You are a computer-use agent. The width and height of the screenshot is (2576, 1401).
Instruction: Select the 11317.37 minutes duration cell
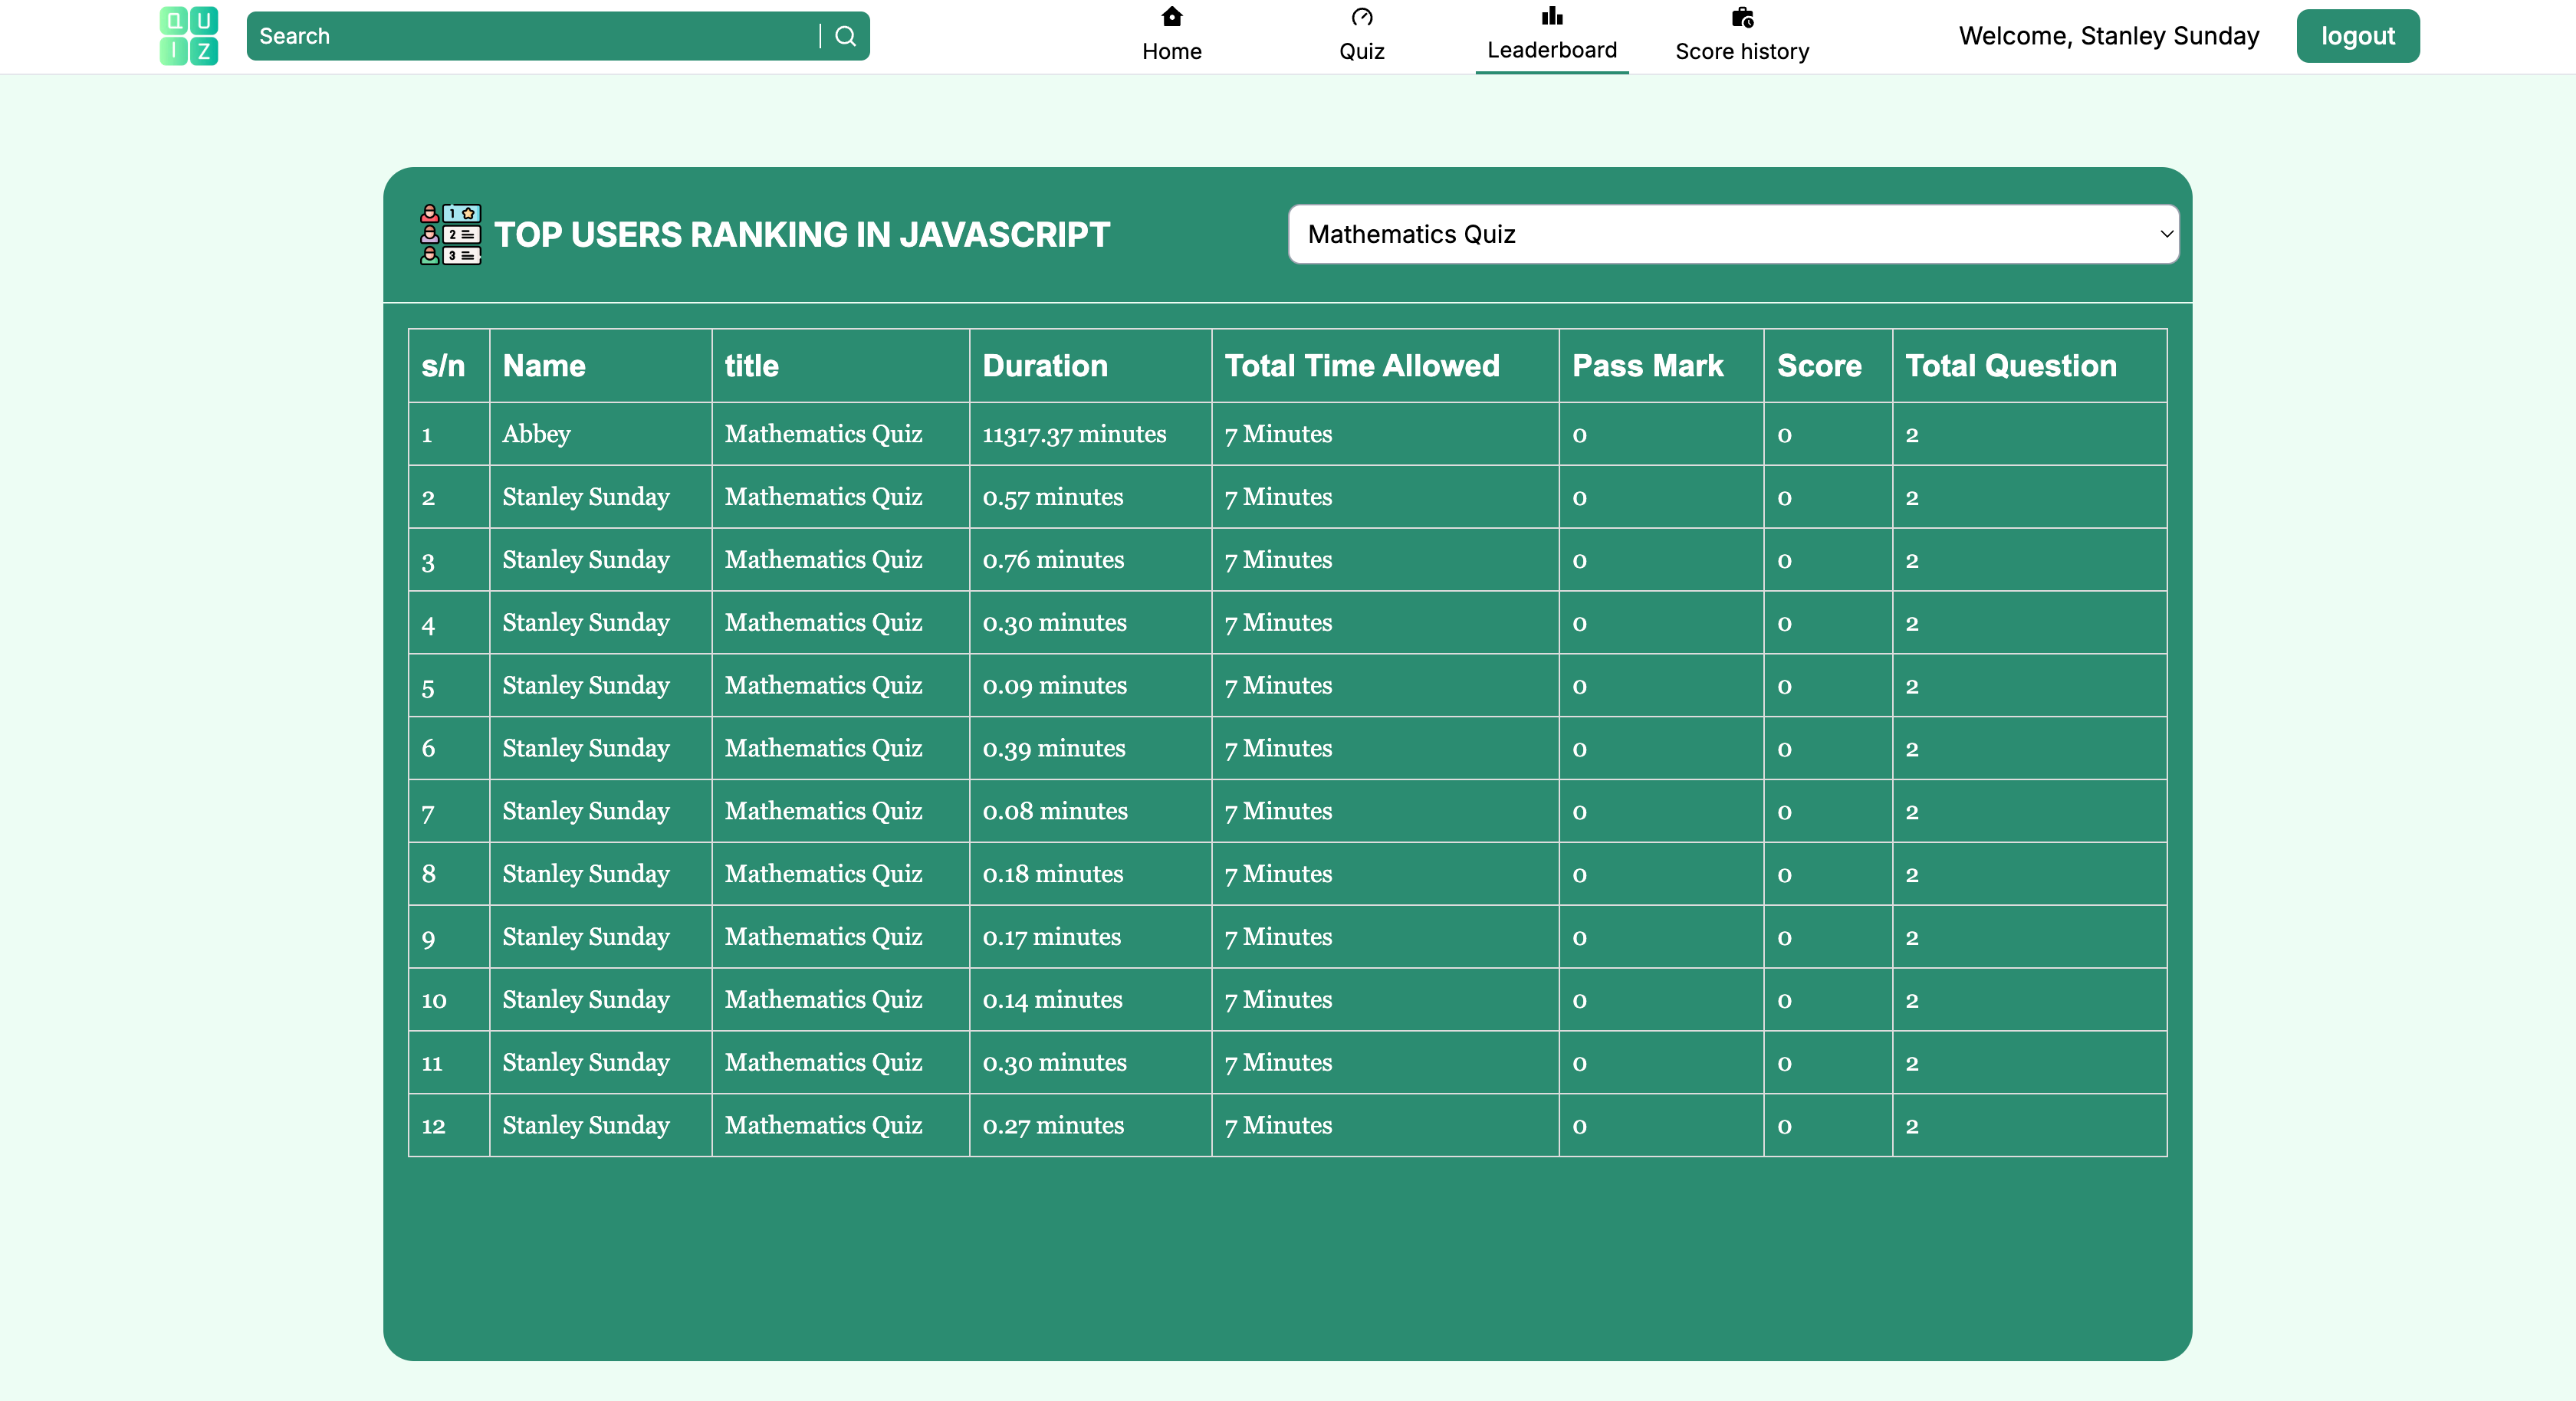1074,434
